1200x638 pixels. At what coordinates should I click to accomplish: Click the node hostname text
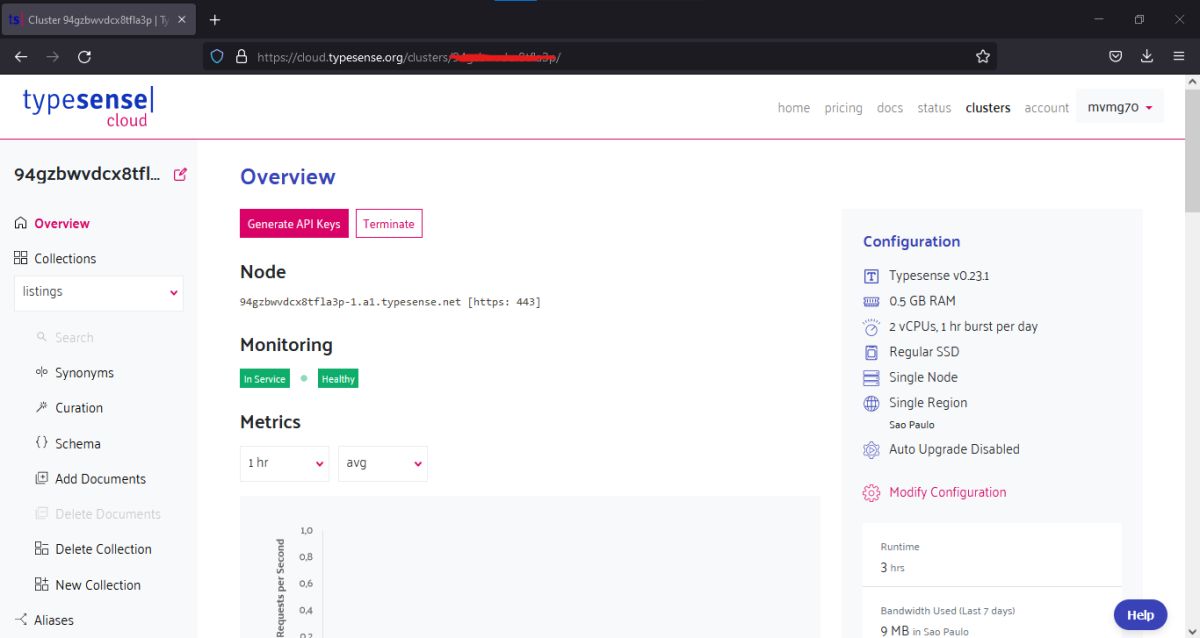point(390,301)
